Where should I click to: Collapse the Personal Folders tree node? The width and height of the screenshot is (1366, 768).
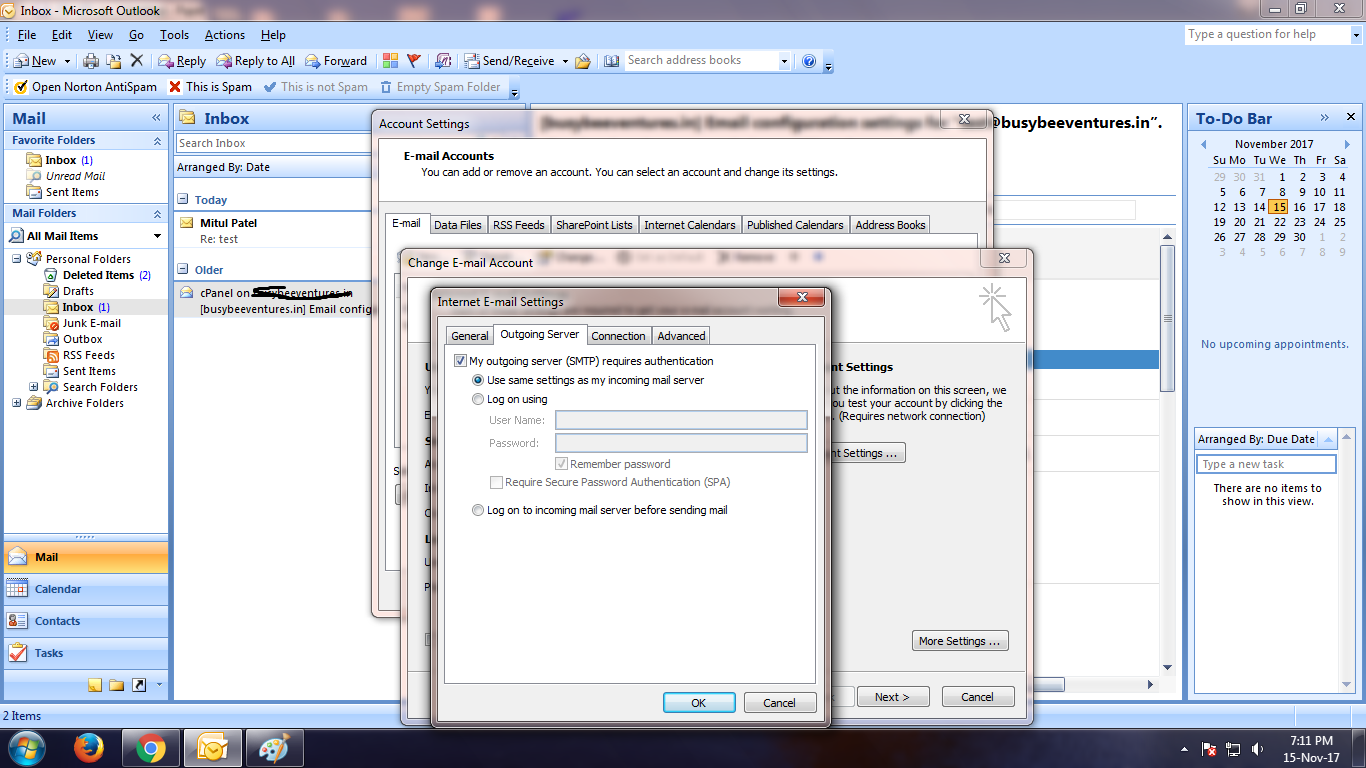coord(16,259)
